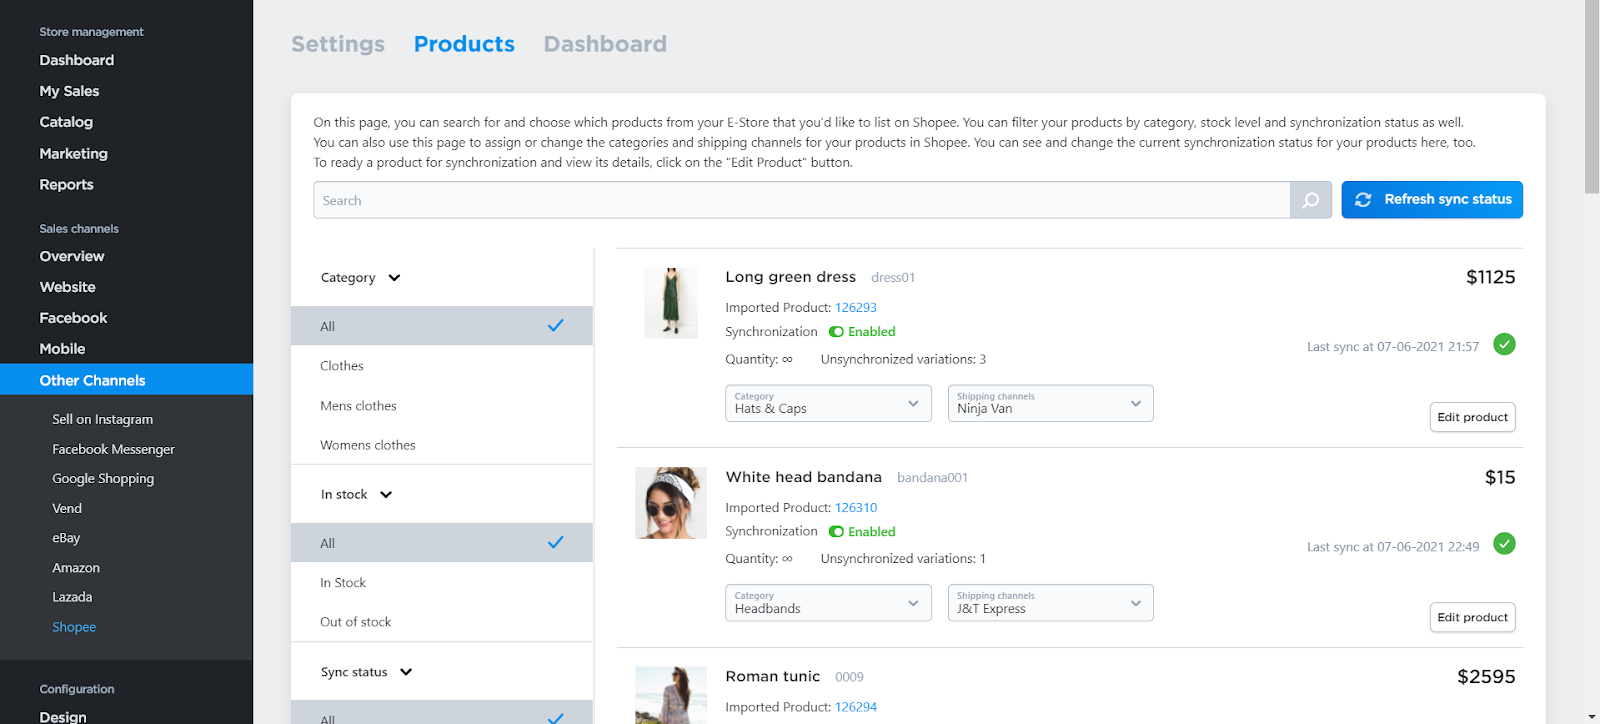Click Last sync at 07-06-2021 21:57 text

click(1393, 347)
